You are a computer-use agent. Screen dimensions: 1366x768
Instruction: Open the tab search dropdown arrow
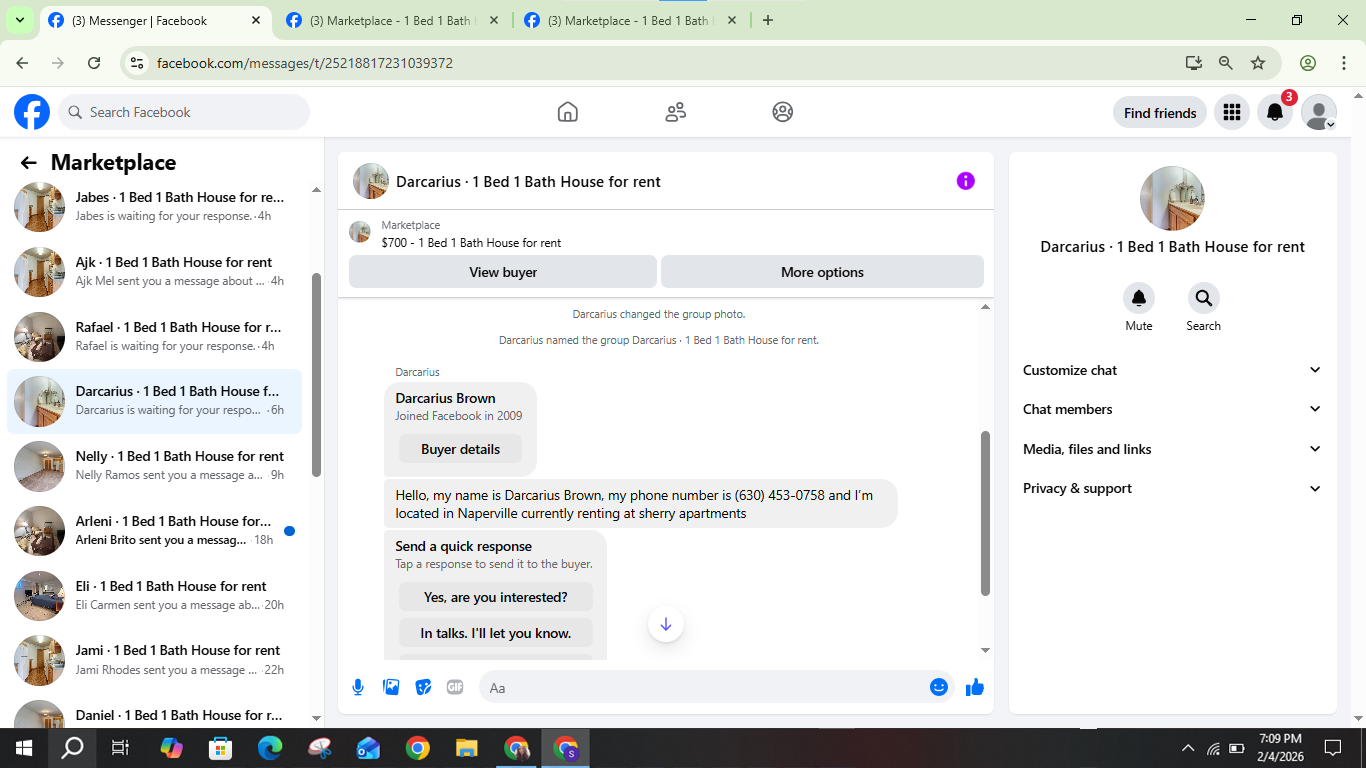pyautogui.click(x=19, y=20)
